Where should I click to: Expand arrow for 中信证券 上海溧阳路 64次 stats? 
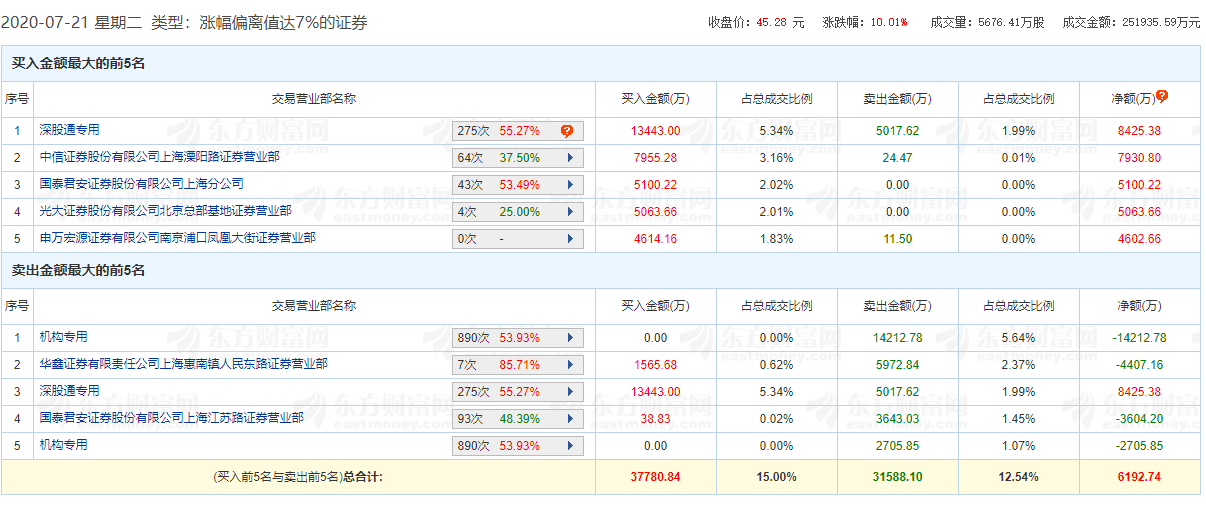pos(570,158)
